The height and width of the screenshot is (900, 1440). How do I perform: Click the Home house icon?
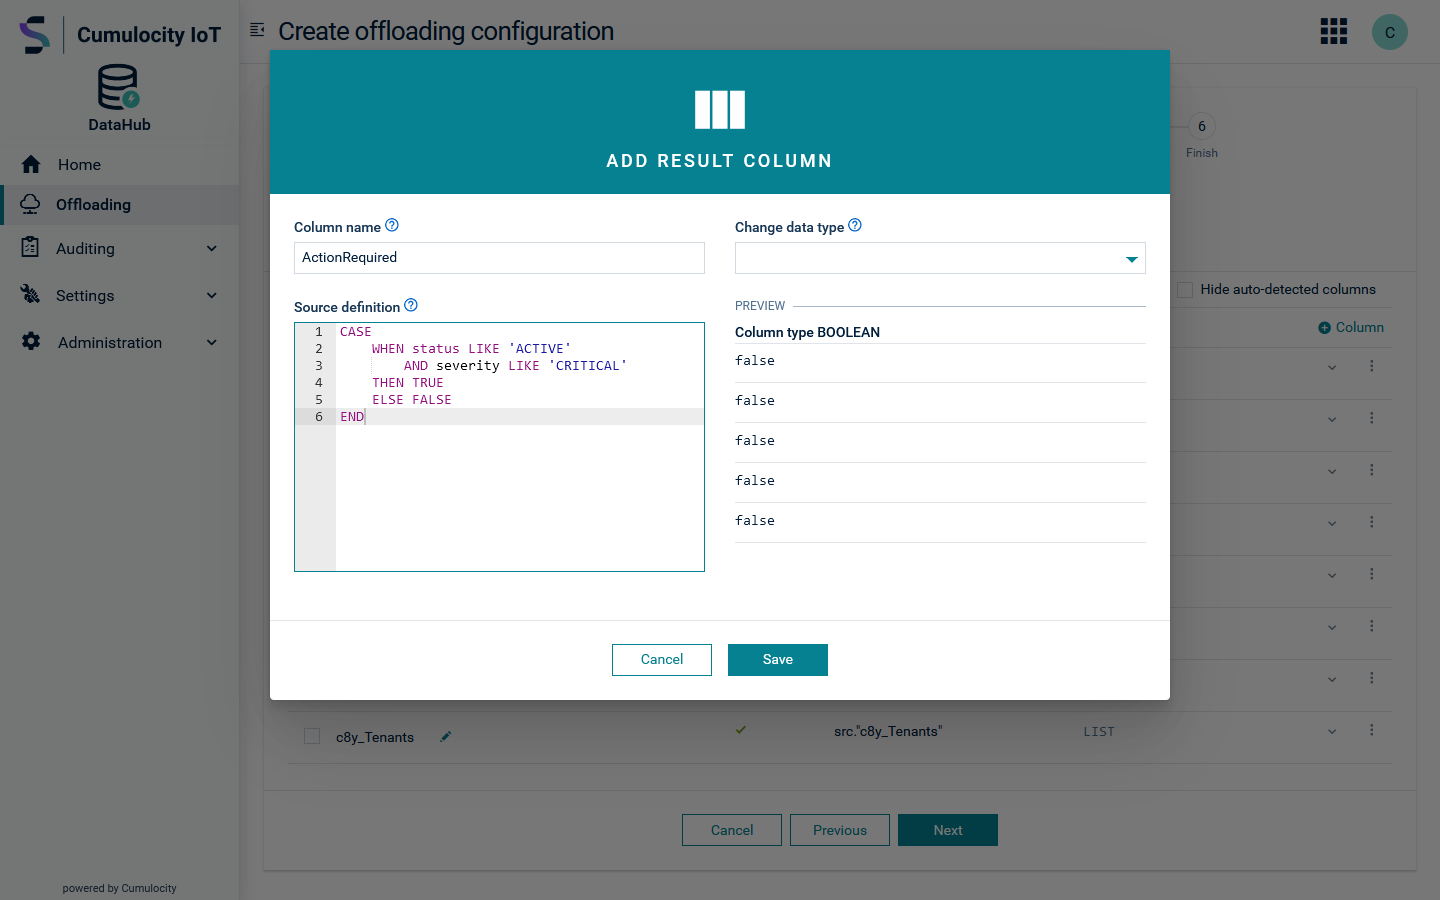click(x=31, y=164)
